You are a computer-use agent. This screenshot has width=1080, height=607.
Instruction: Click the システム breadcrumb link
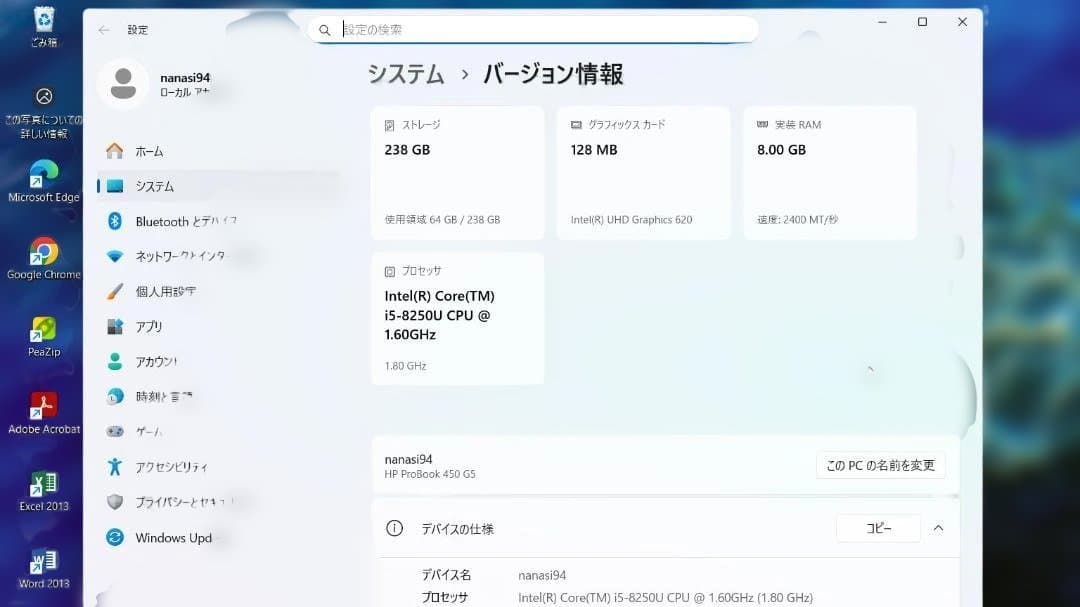pyautogui.click(x=406, y=73)
